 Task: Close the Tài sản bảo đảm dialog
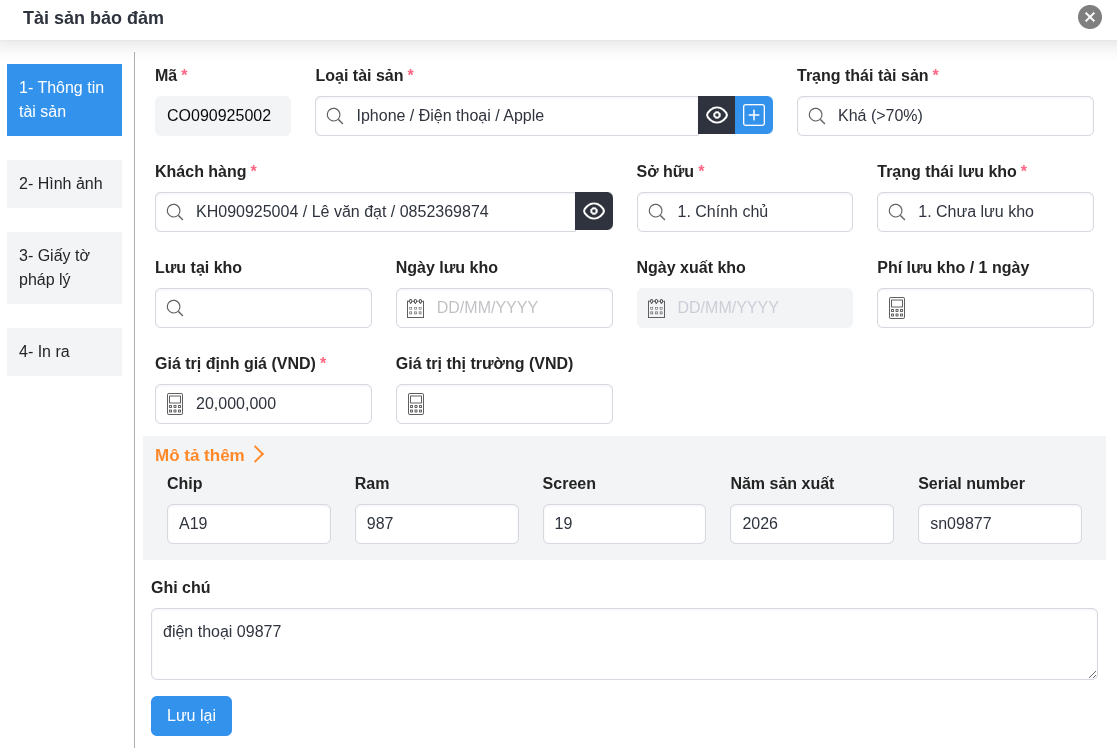(x=1090, y=17)
